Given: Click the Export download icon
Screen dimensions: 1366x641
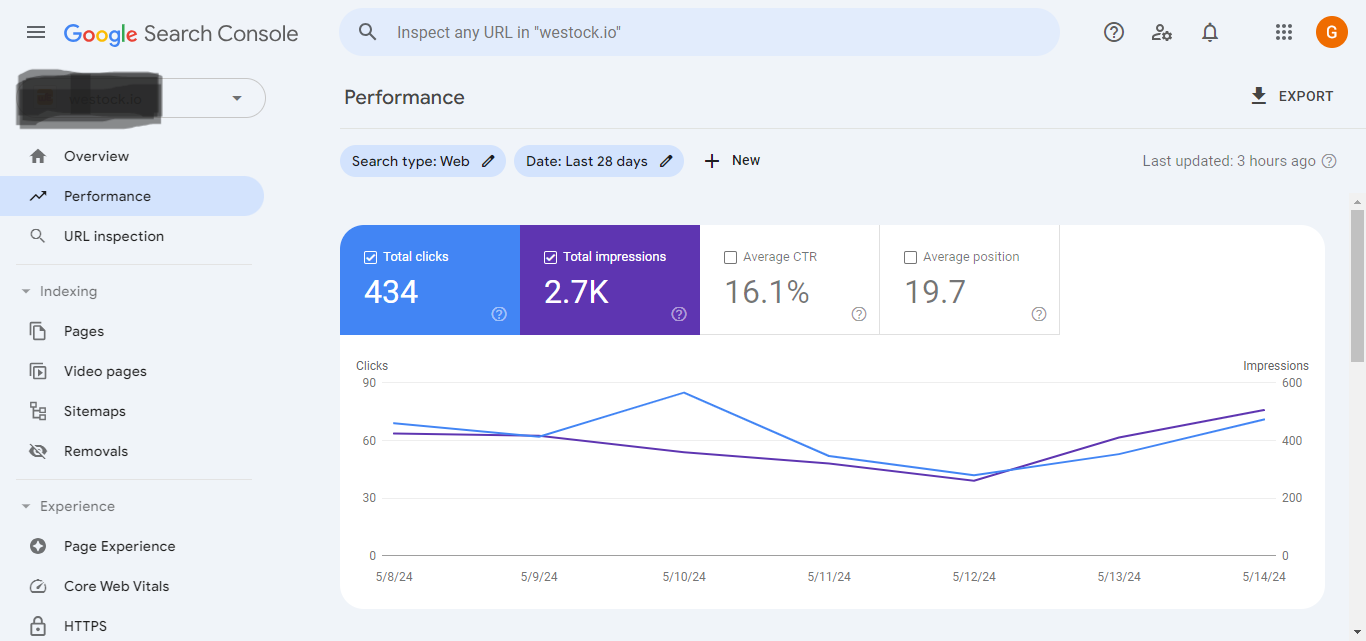Looking at the screenshot, I should point(1258,96).
